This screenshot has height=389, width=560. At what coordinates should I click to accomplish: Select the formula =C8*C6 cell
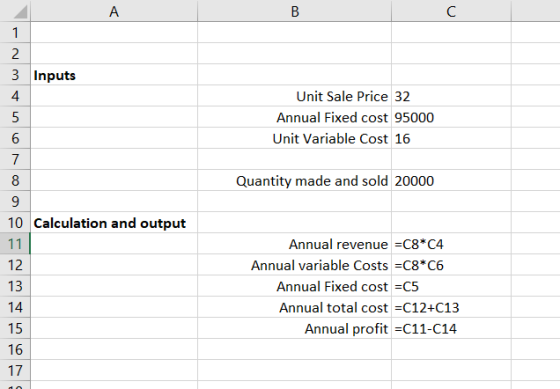pos(451,265)
